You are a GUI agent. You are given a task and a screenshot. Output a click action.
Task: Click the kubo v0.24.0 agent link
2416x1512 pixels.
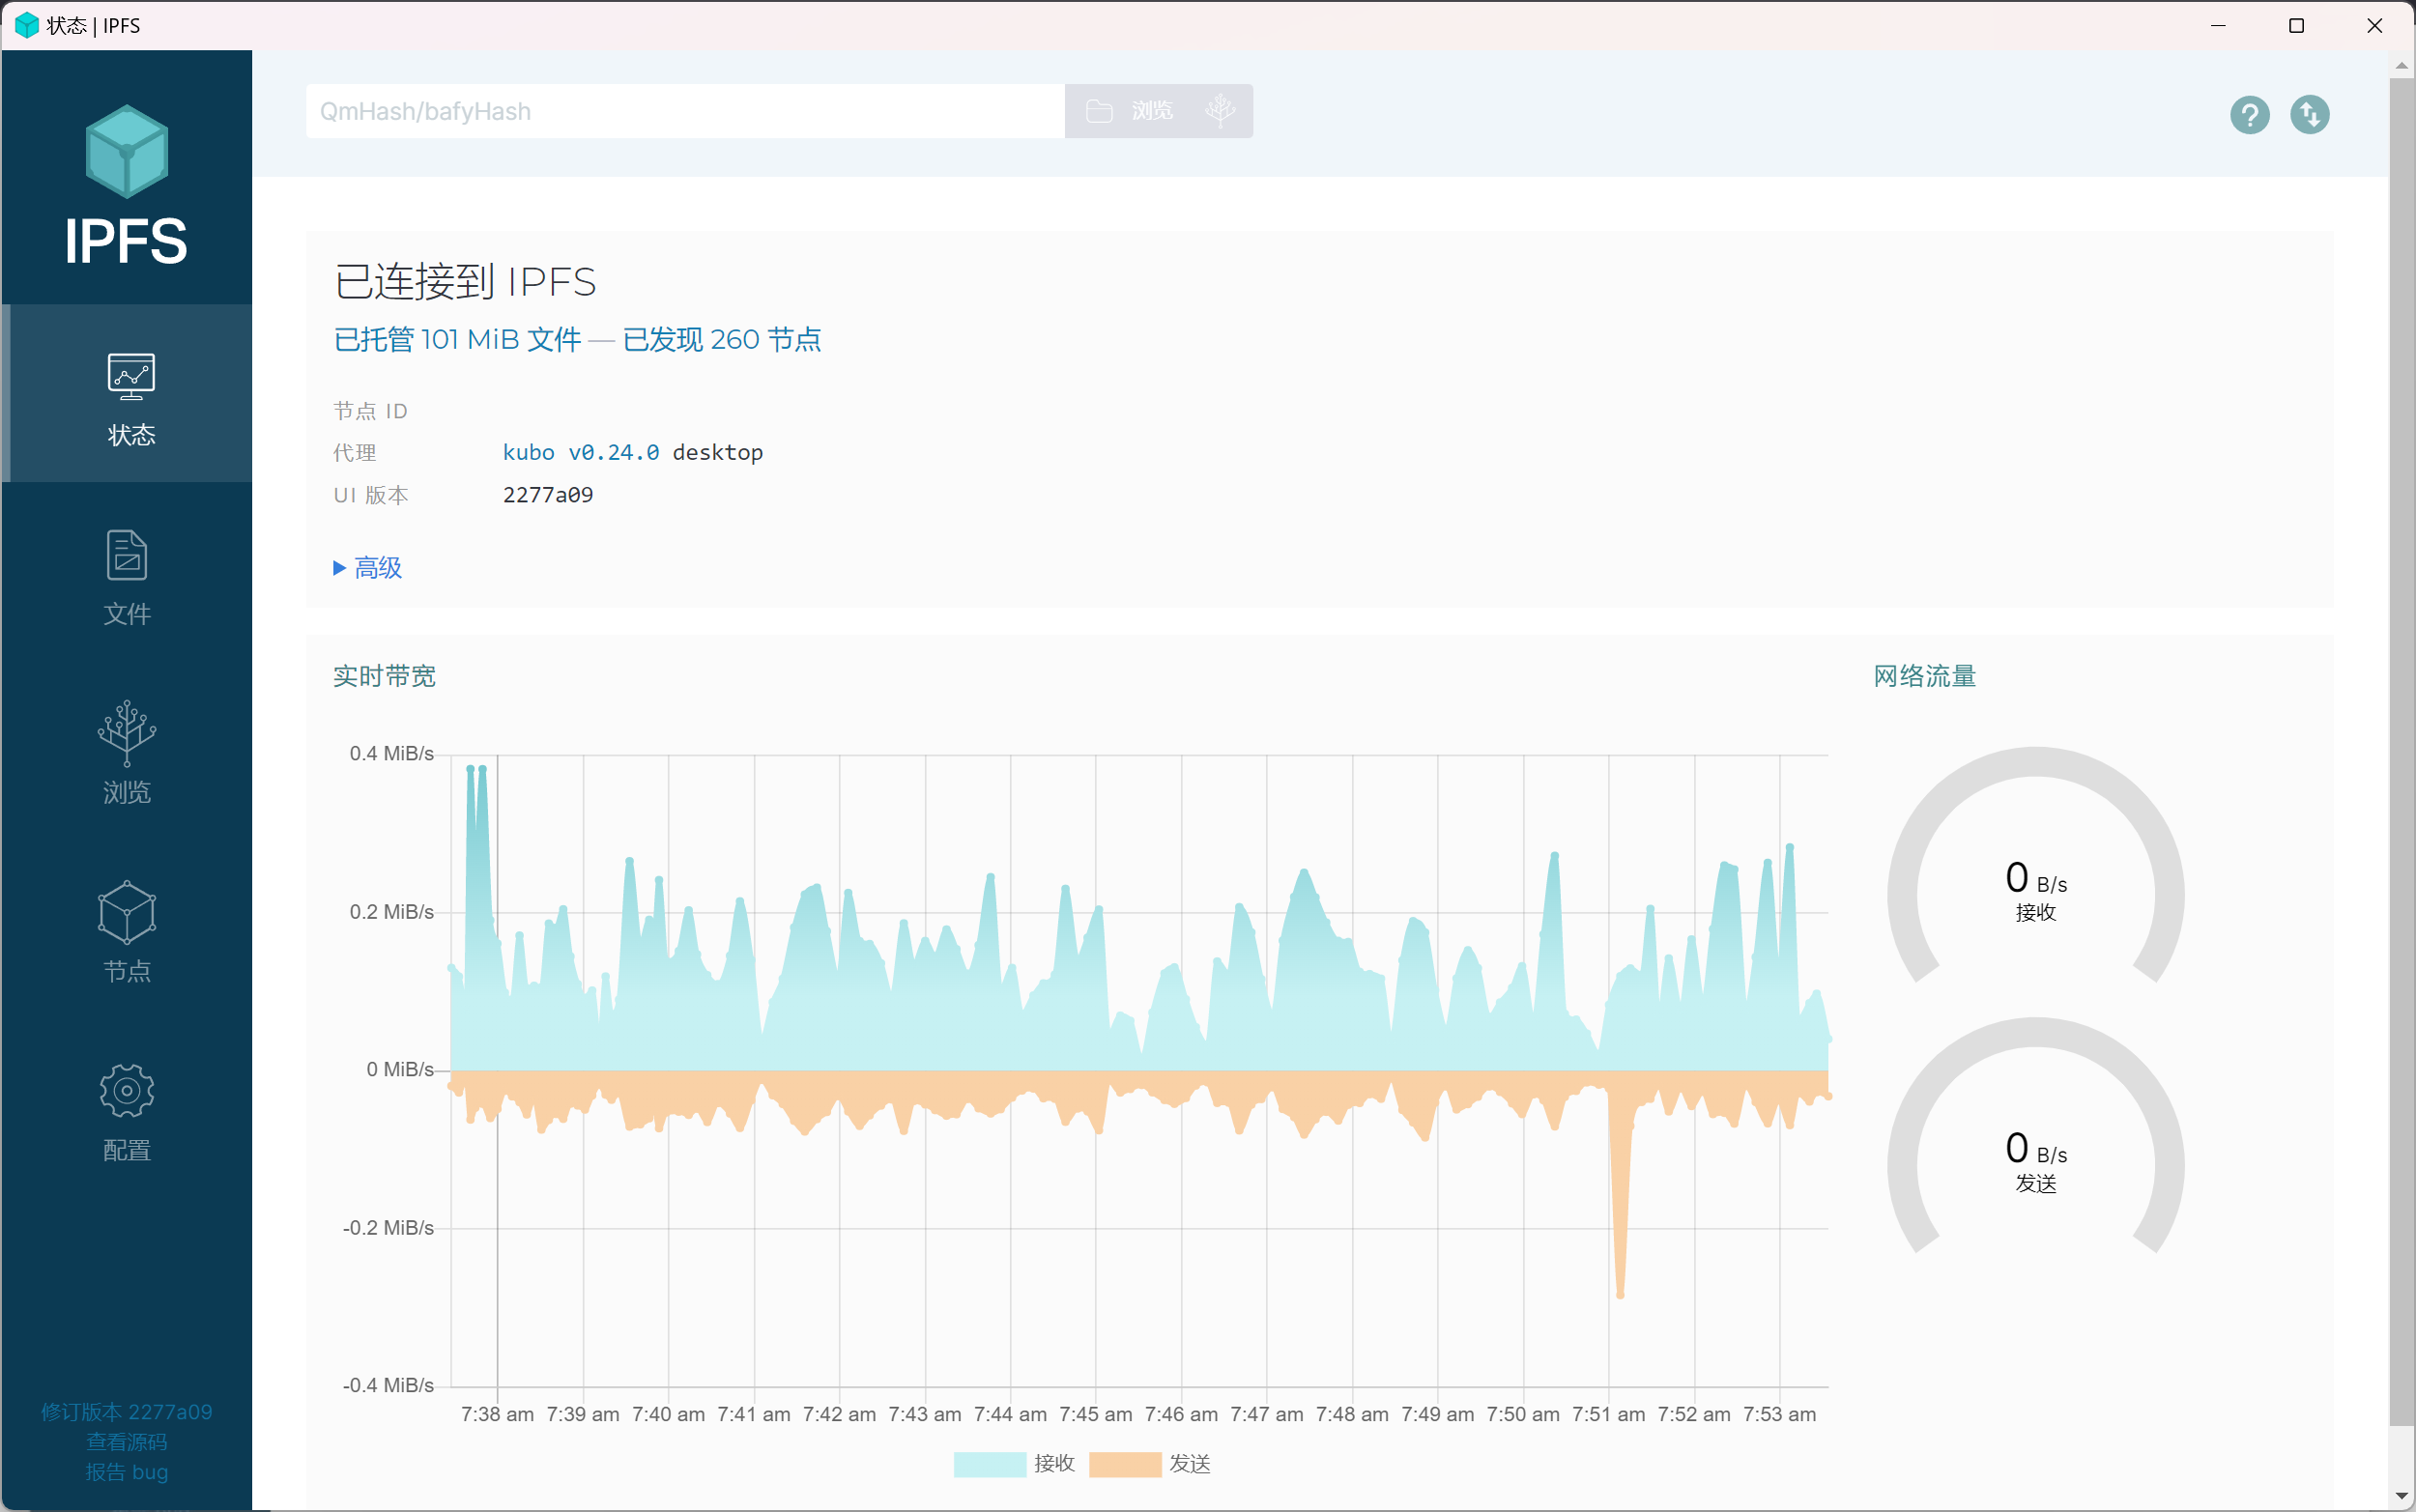(580, 453)
